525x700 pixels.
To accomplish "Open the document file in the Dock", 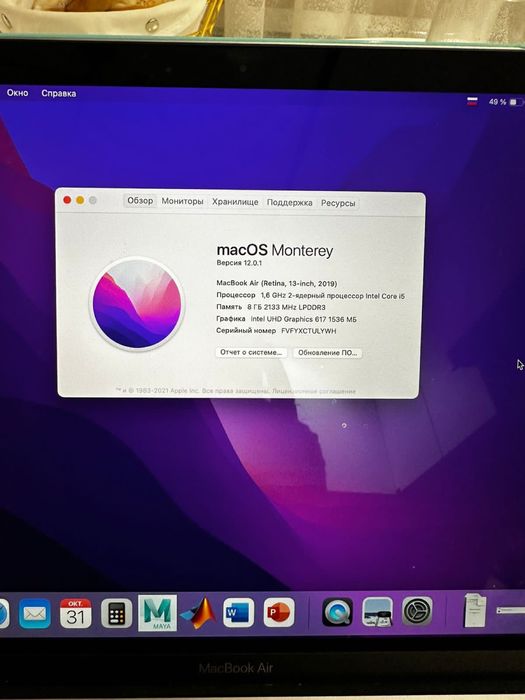I will click(x=475, y=610).
